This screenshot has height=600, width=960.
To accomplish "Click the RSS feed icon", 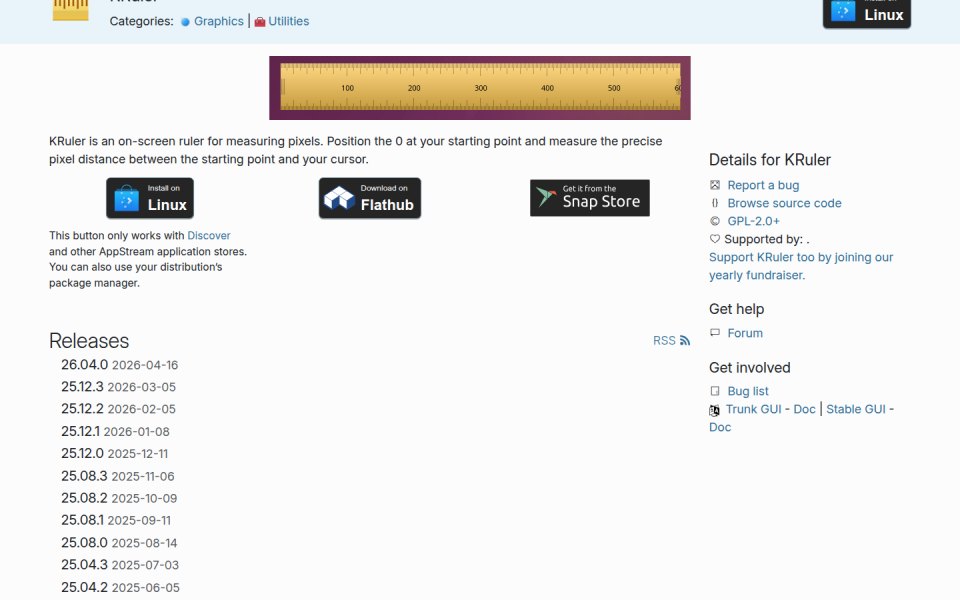I will point(685,340).
